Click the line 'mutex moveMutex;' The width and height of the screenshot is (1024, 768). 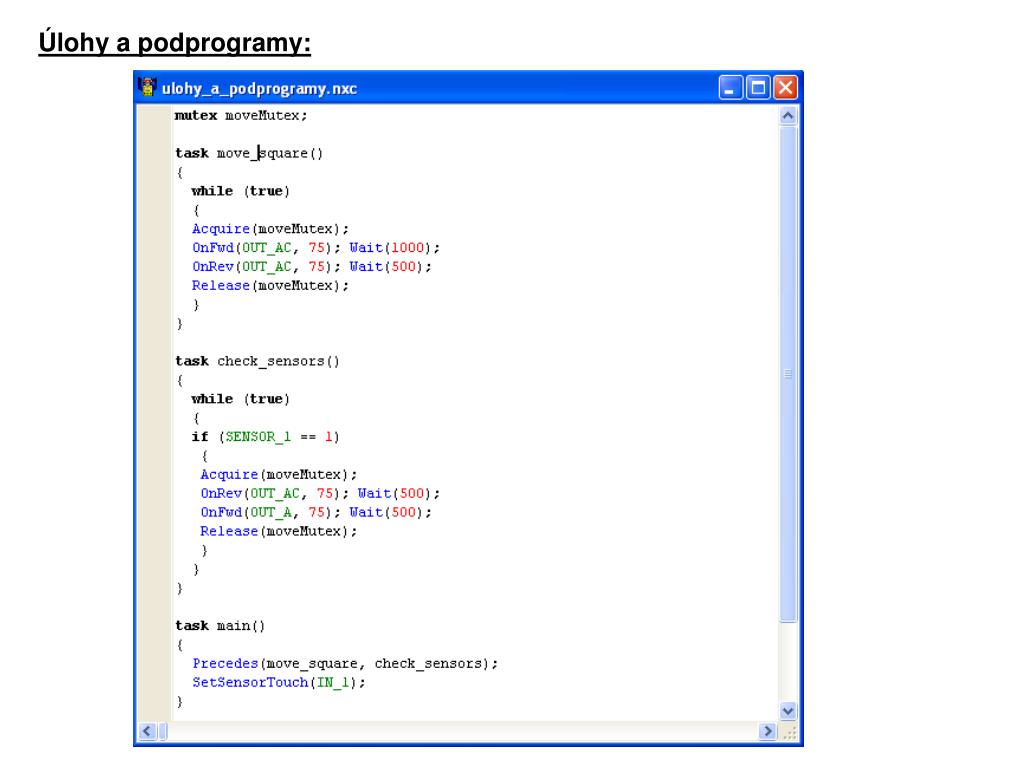[x=241, y=116]
